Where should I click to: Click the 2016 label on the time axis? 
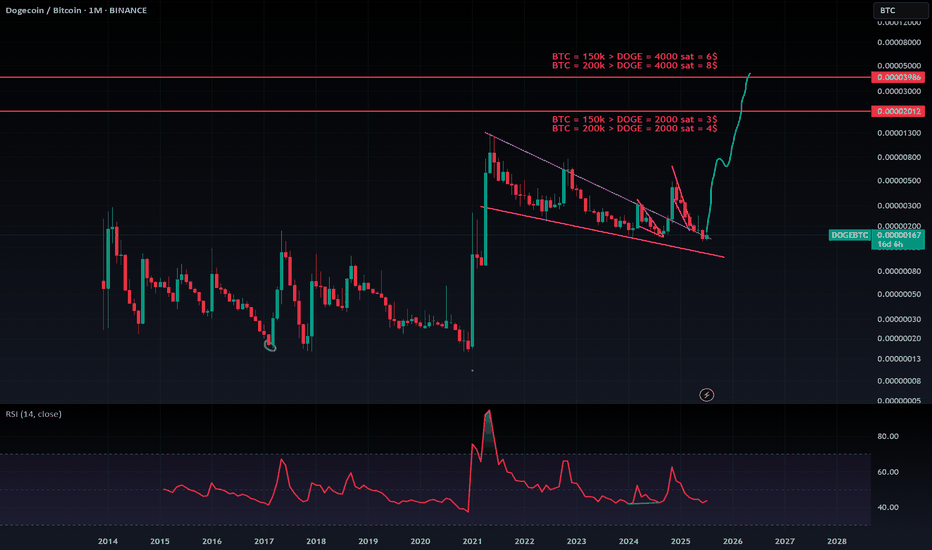point(212,541)
